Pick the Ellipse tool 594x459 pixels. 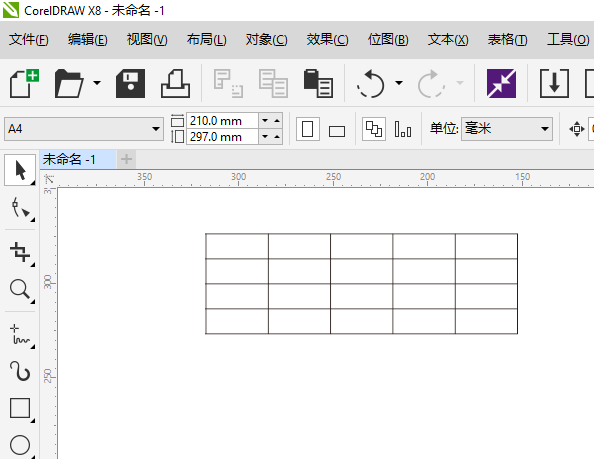20,445
